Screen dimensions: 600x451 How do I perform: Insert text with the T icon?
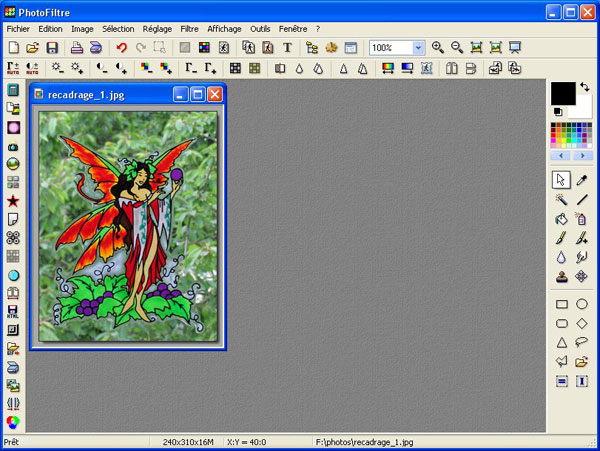tap(287, 47)
